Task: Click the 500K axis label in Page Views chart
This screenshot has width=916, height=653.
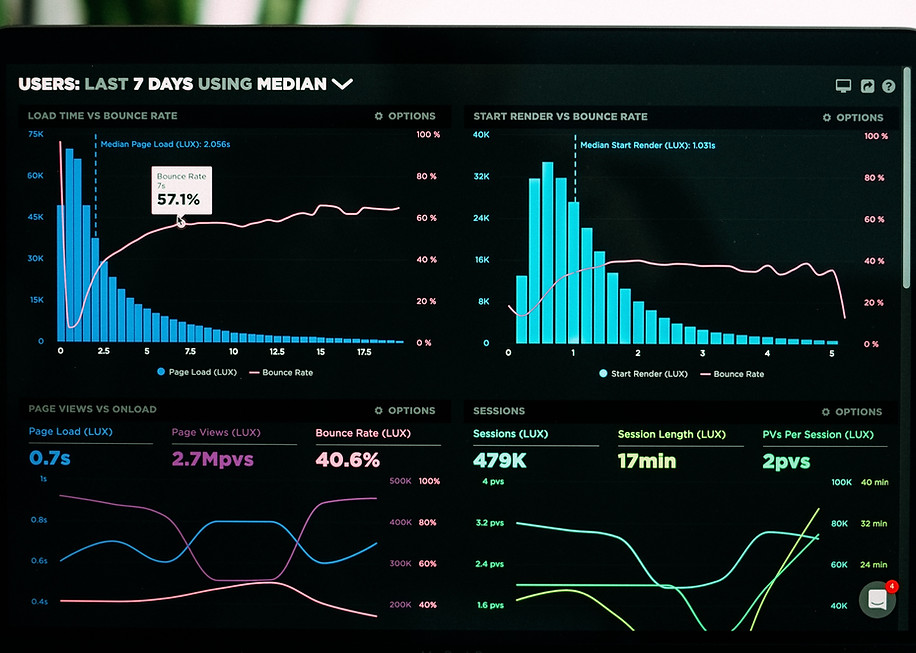Action: [400, 481]
